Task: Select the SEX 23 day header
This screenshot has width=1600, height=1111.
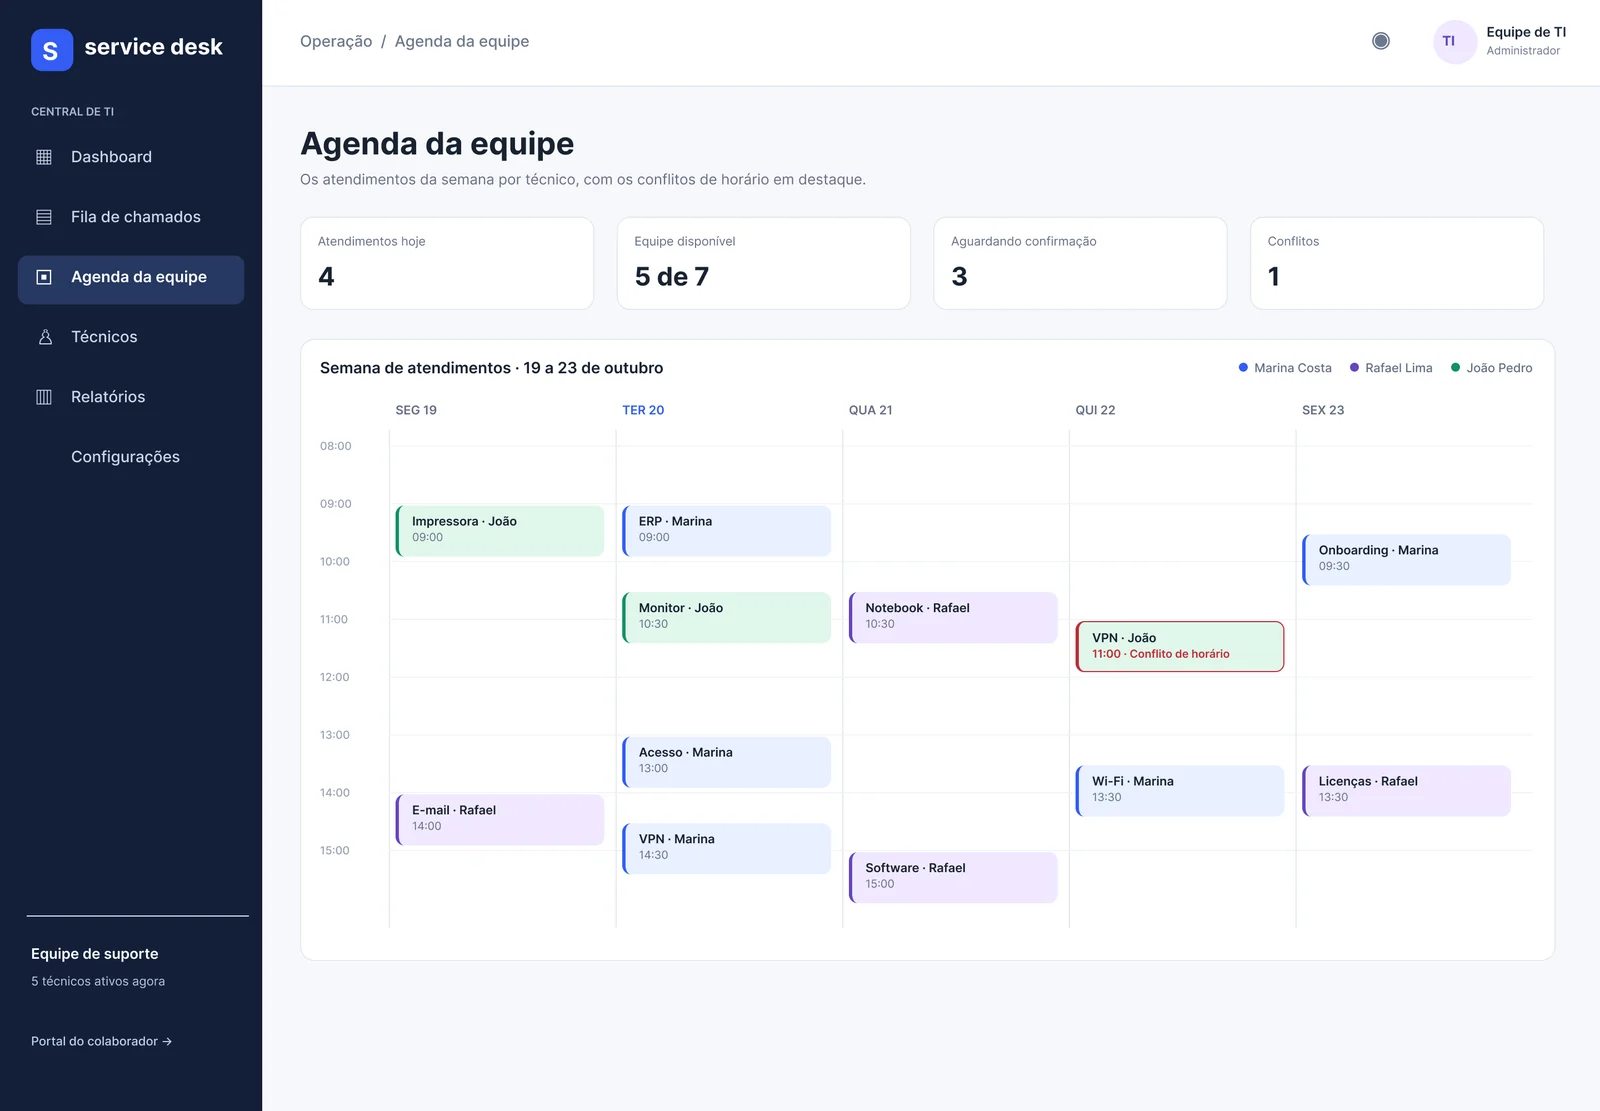Action: point(1323,410)
